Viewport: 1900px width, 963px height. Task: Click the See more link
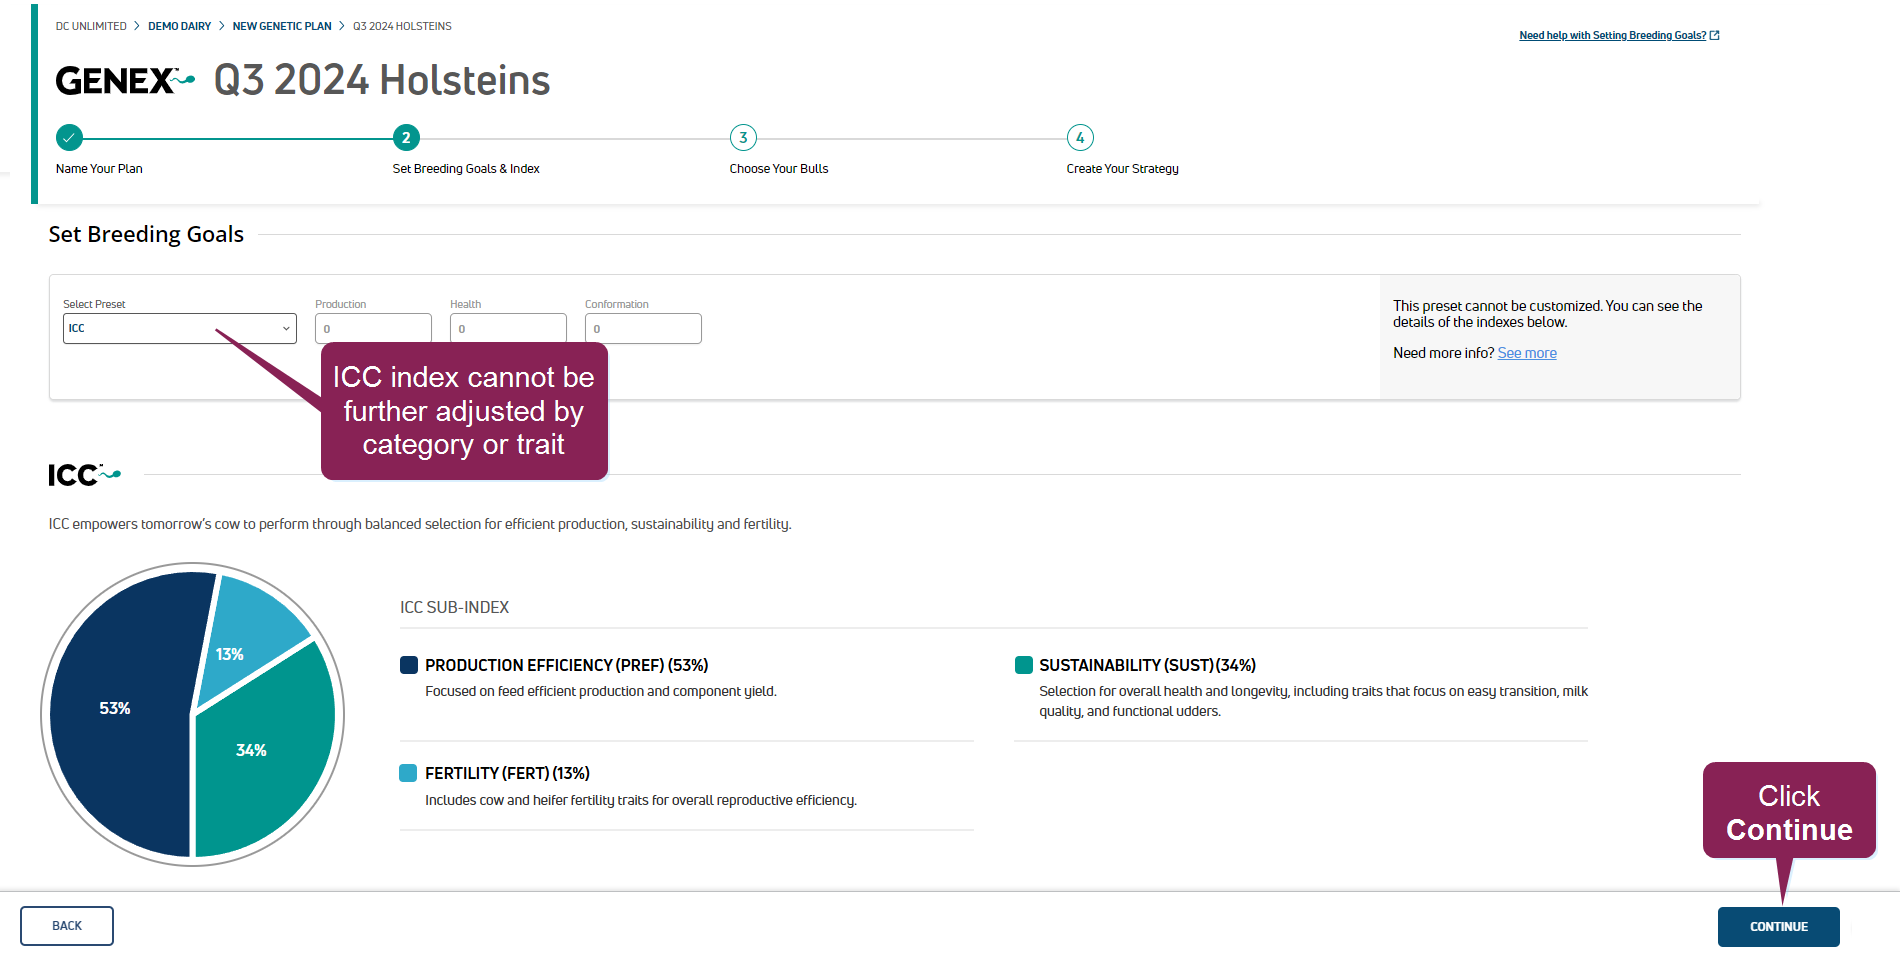point(1527,353)
